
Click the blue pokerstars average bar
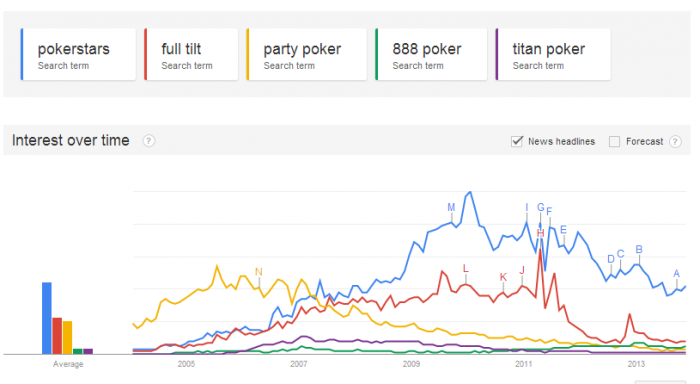coord(47,318)
